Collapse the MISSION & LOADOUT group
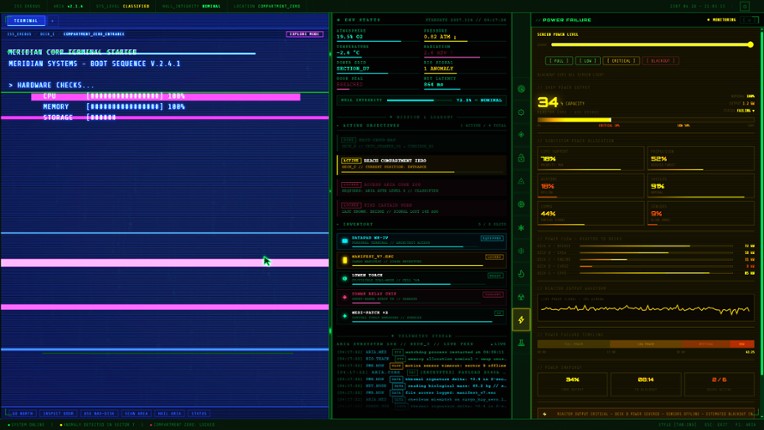Viewport: 764px width, 430px height. pos(421,117)
